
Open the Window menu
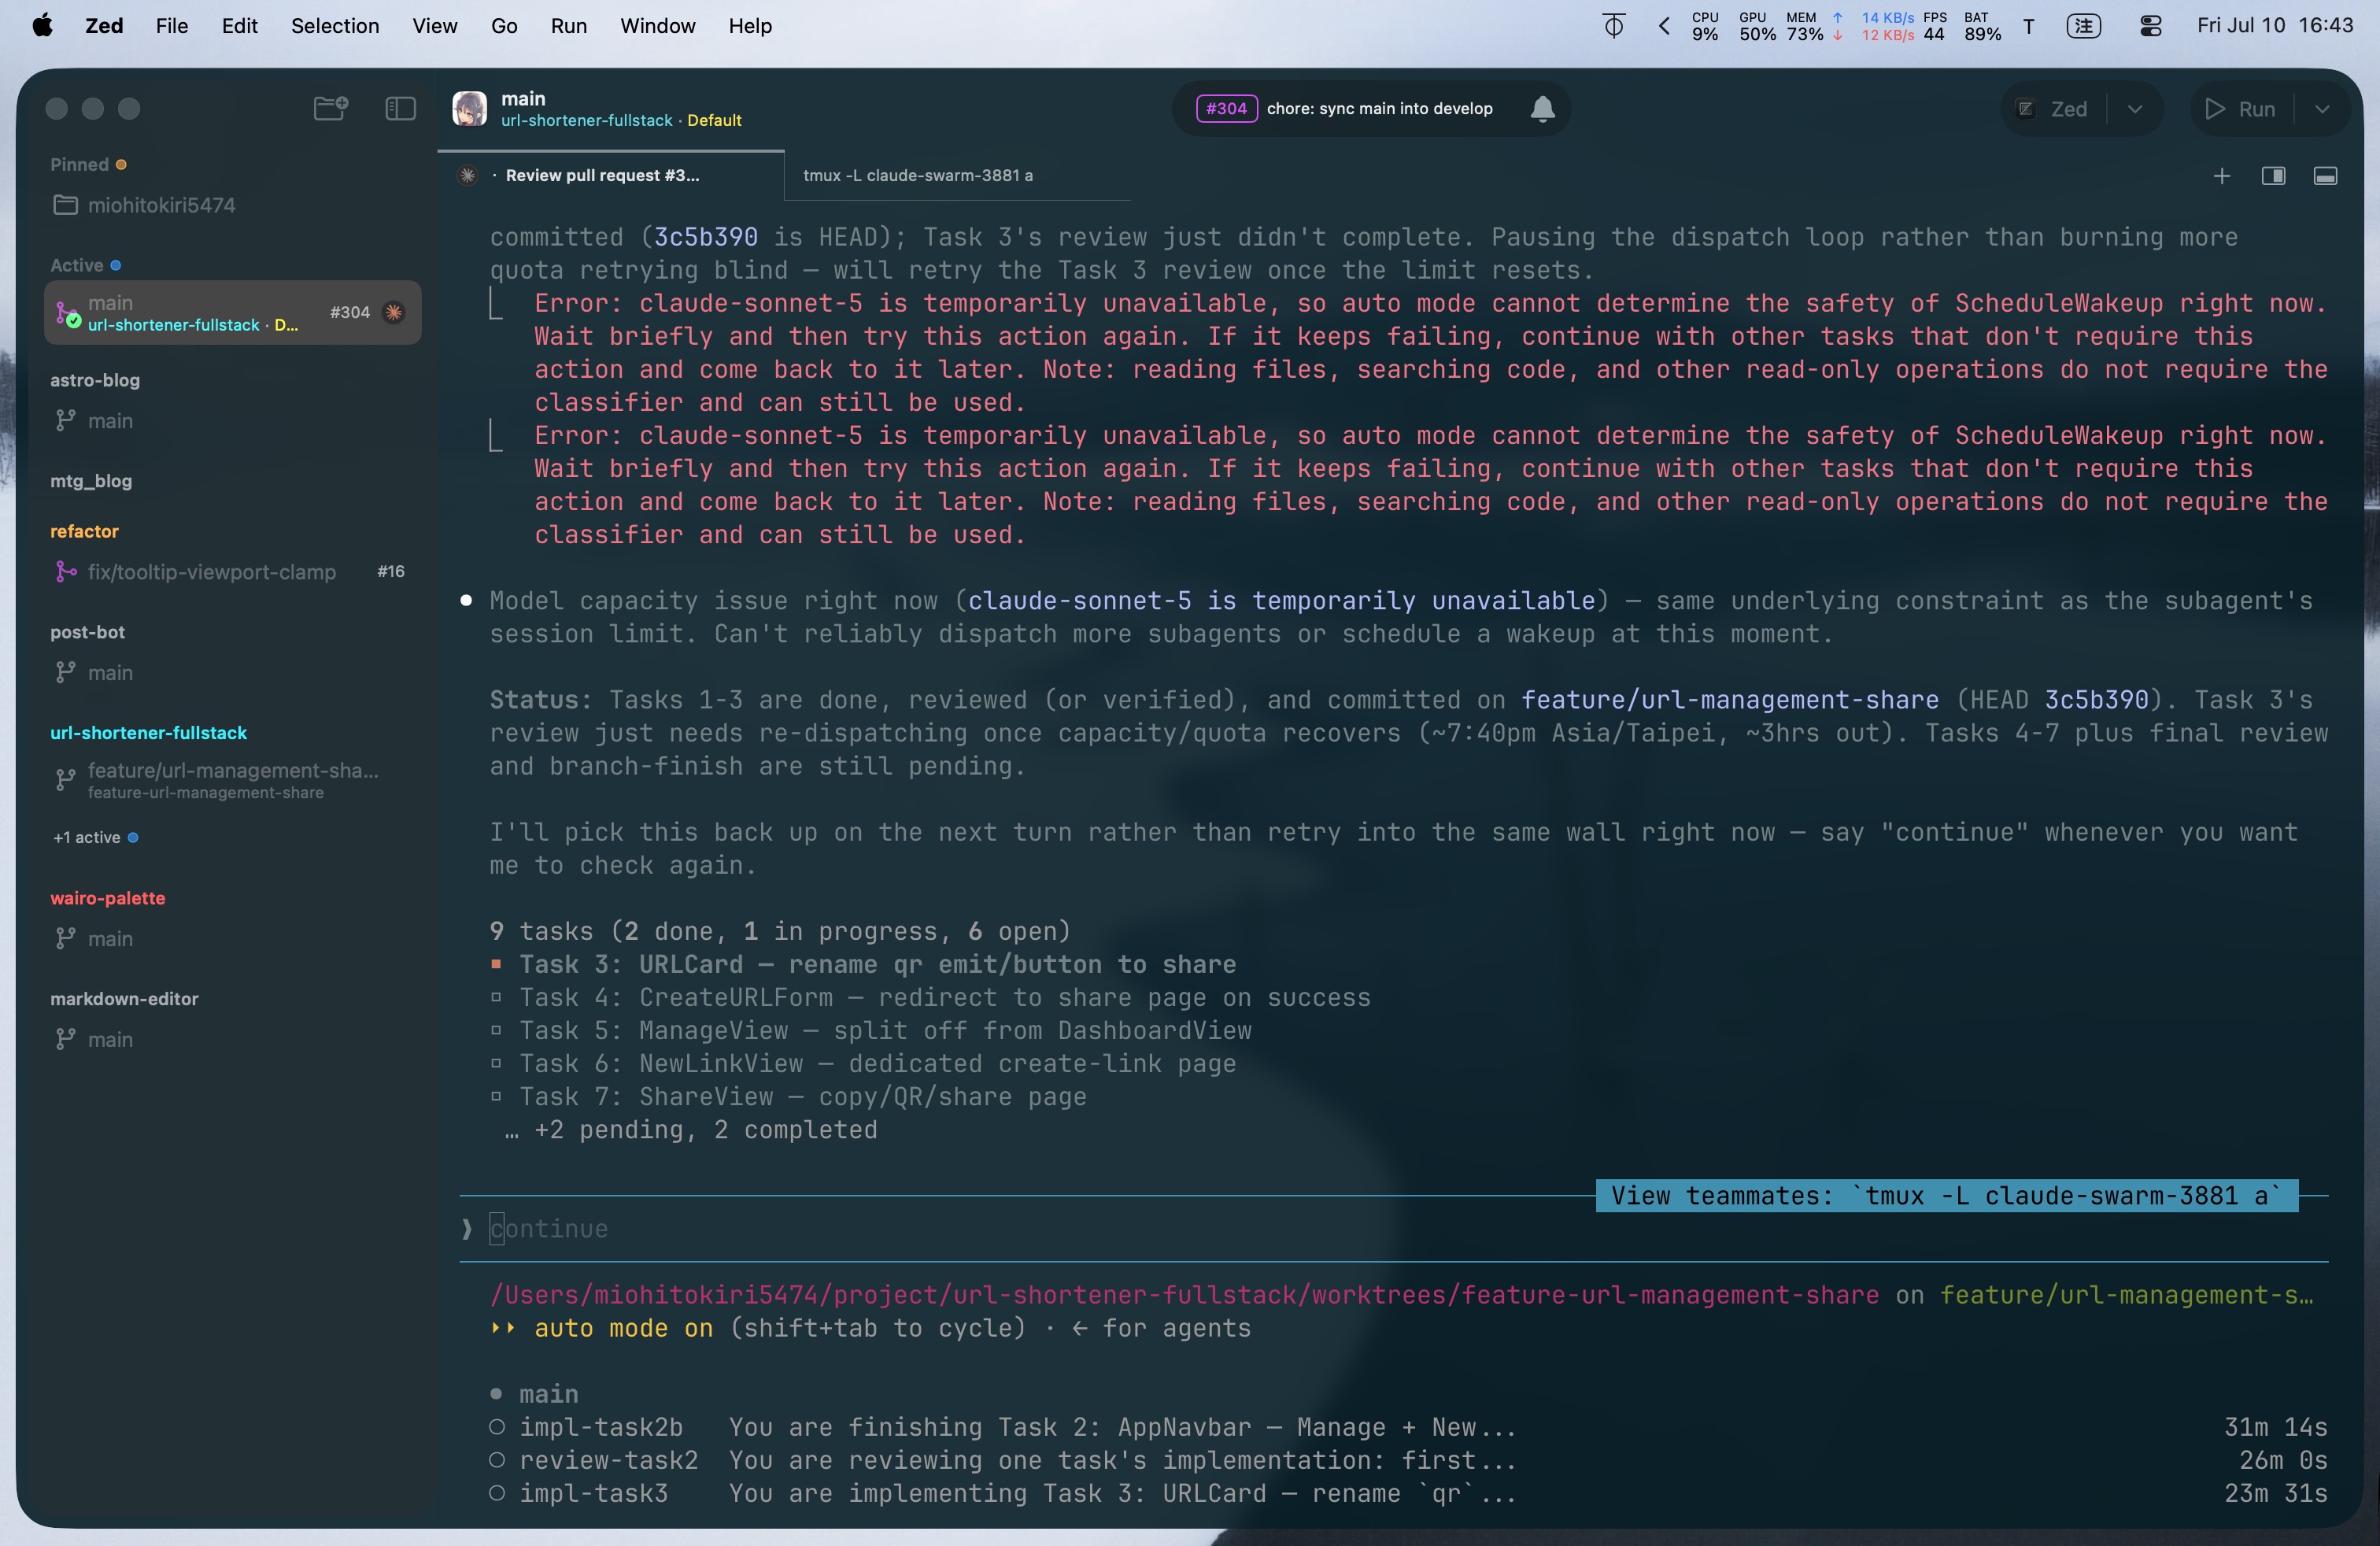(657, 26)
